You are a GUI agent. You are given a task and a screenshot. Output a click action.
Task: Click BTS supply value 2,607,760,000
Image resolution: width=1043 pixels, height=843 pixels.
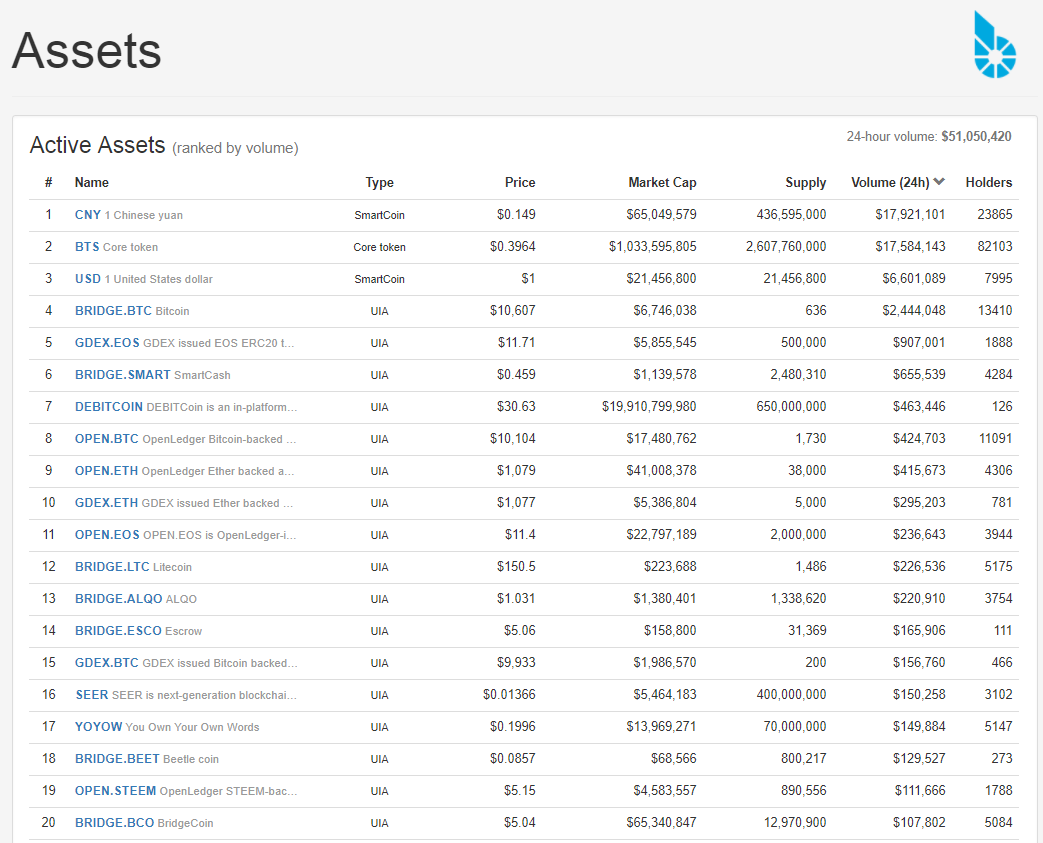[786, 246]
